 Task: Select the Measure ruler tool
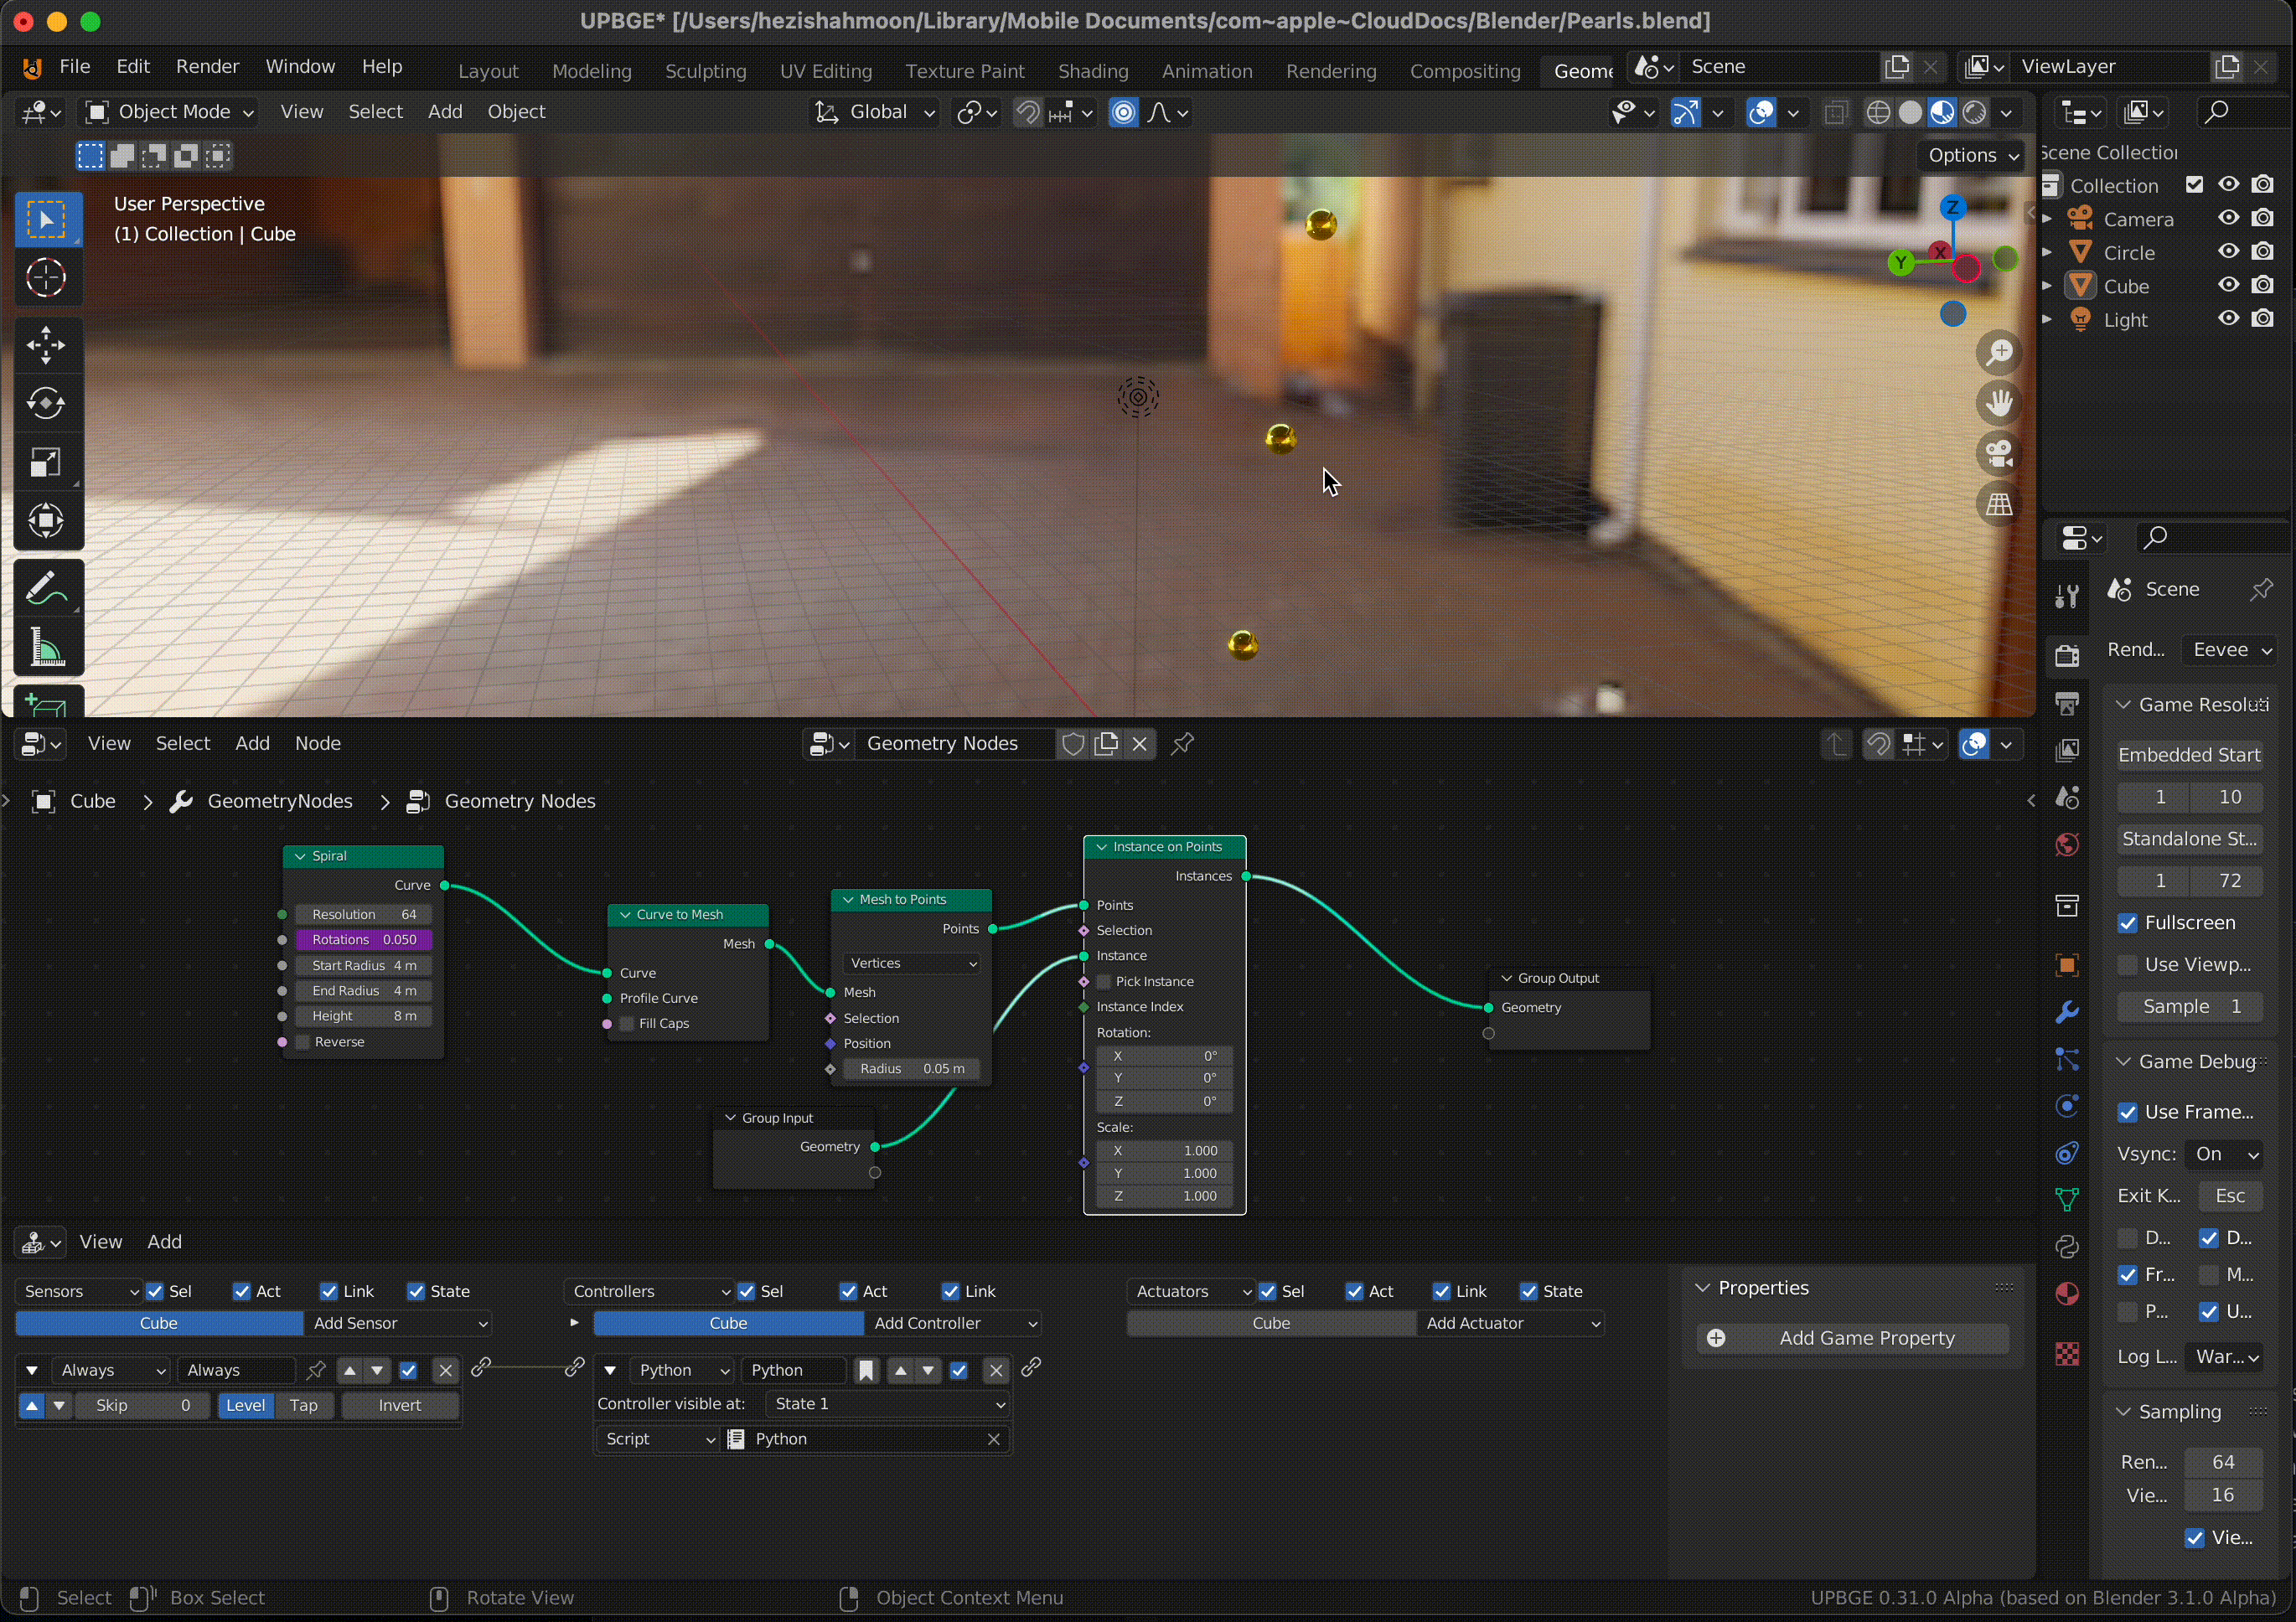tap(46, 649)
